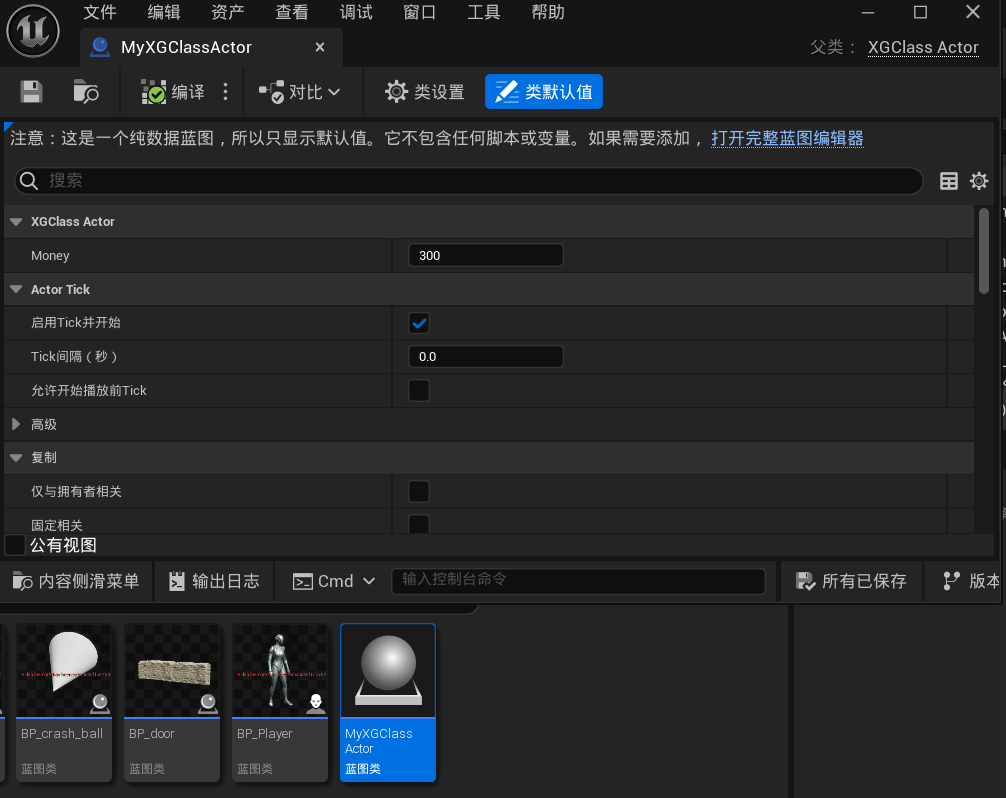Browse to this asset in Content Browser
Viewport: 1006px width, 798px height.
click(85, 91)
